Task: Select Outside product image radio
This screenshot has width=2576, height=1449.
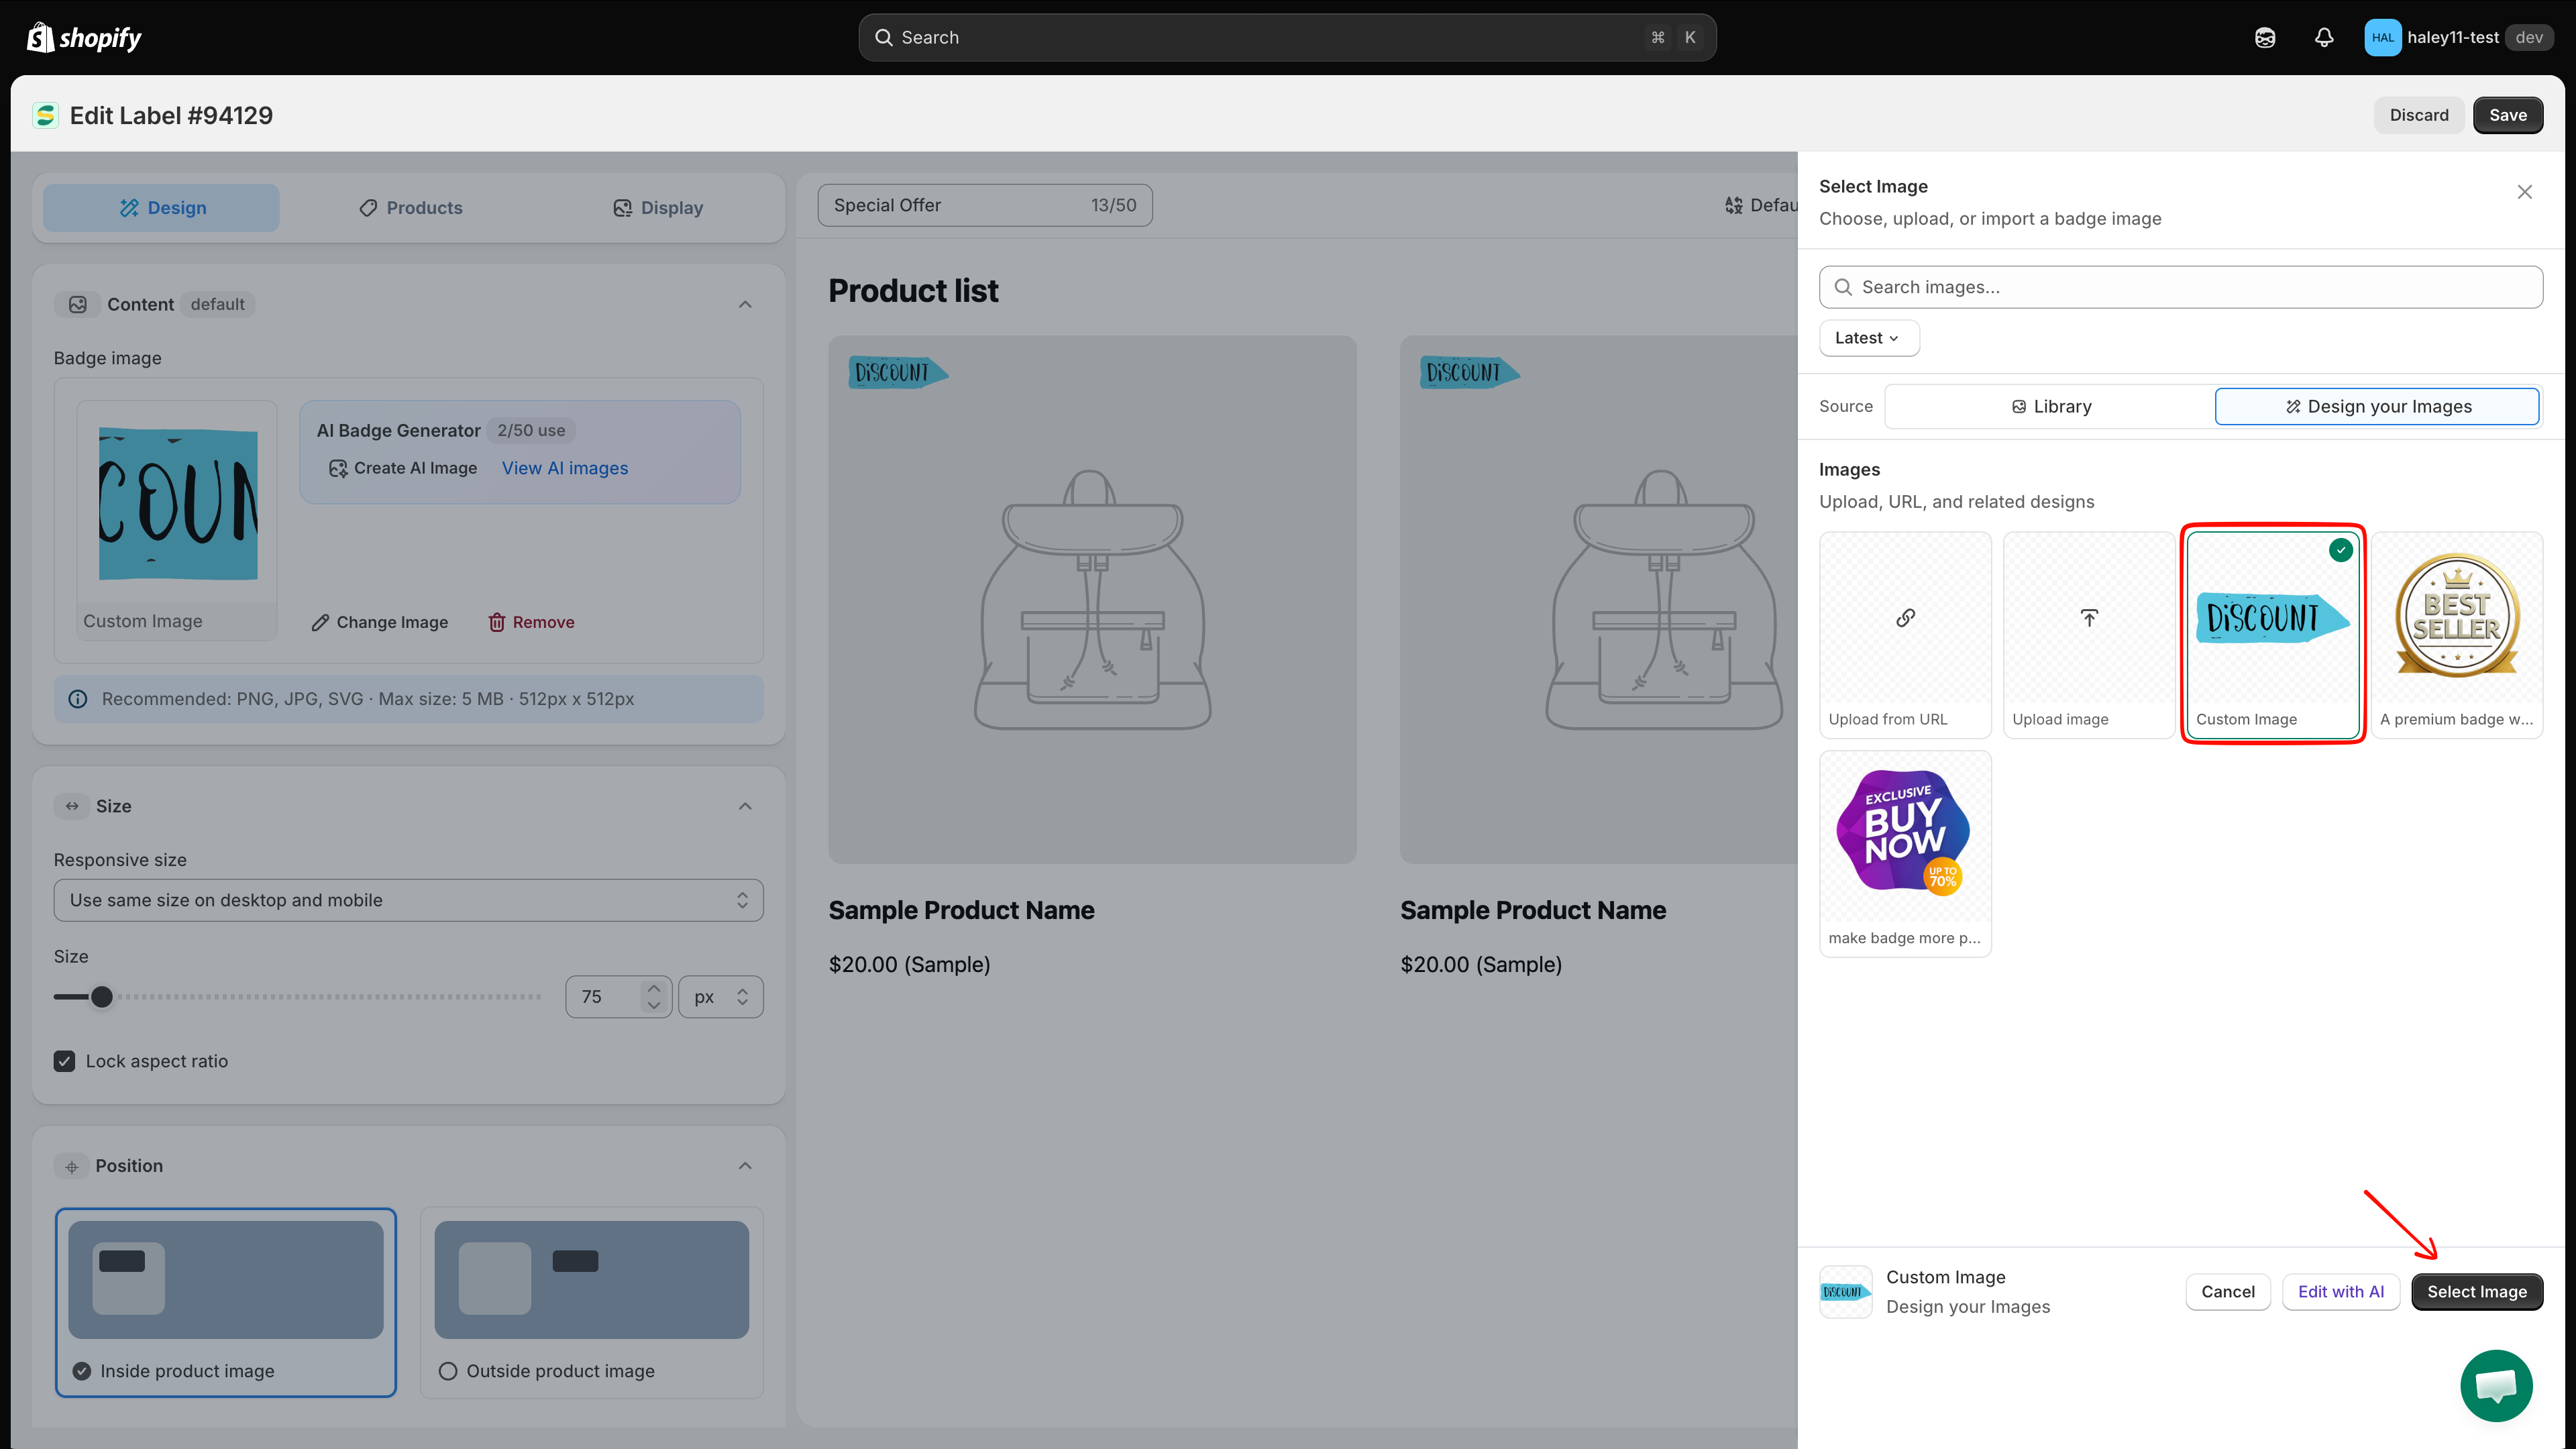Action: click(448, 1371)
